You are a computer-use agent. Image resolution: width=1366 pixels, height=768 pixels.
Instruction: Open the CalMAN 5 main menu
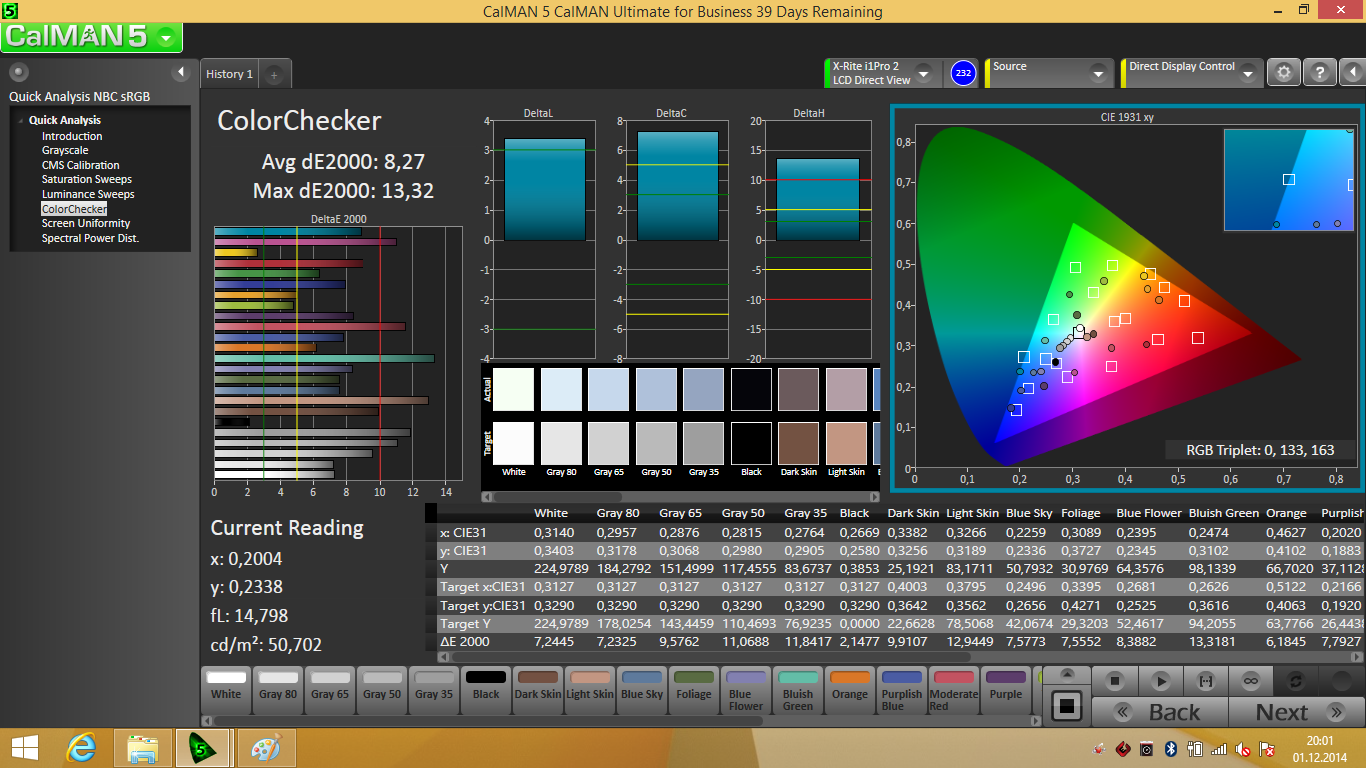click(91, 37)
